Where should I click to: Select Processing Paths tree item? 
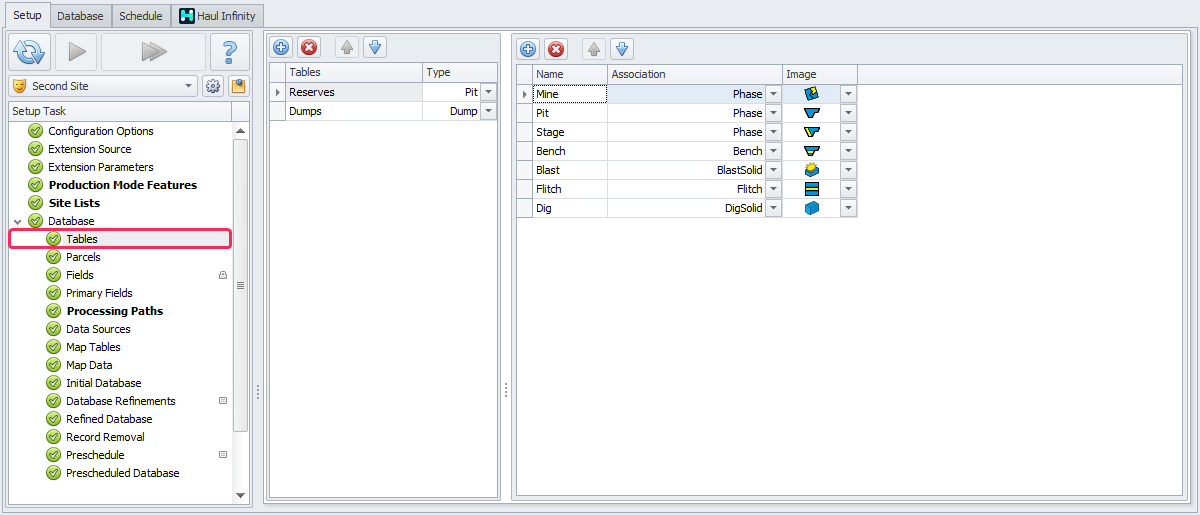click(x=114, y=311)
